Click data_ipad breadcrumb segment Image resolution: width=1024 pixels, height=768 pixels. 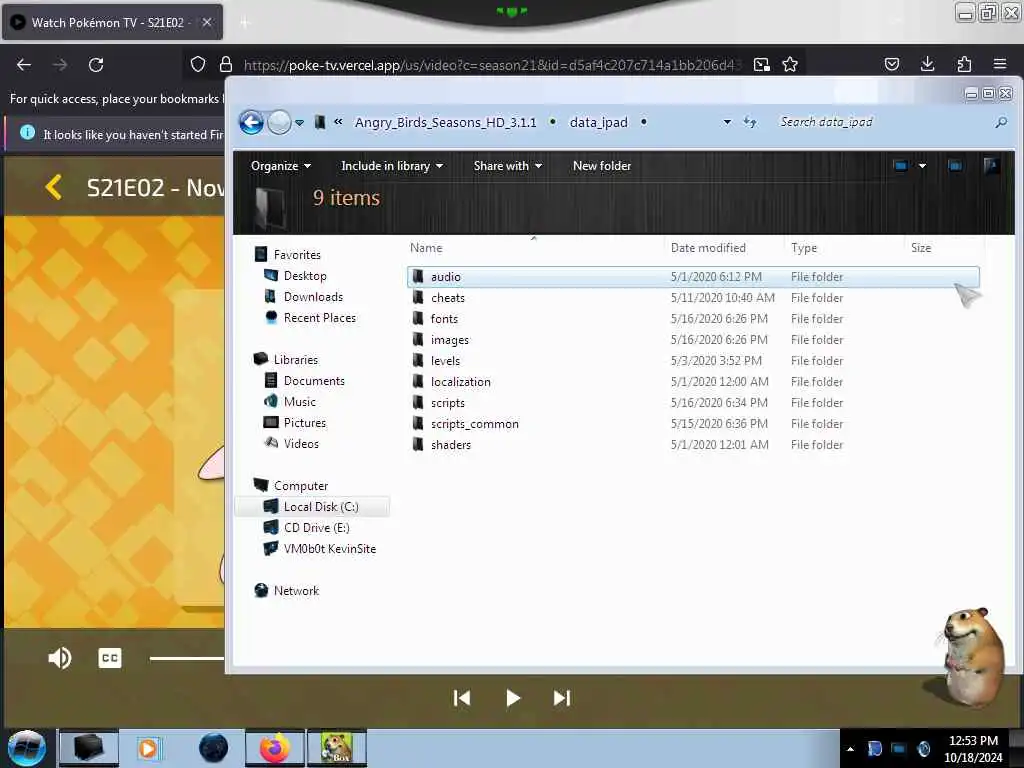(598, 122)
